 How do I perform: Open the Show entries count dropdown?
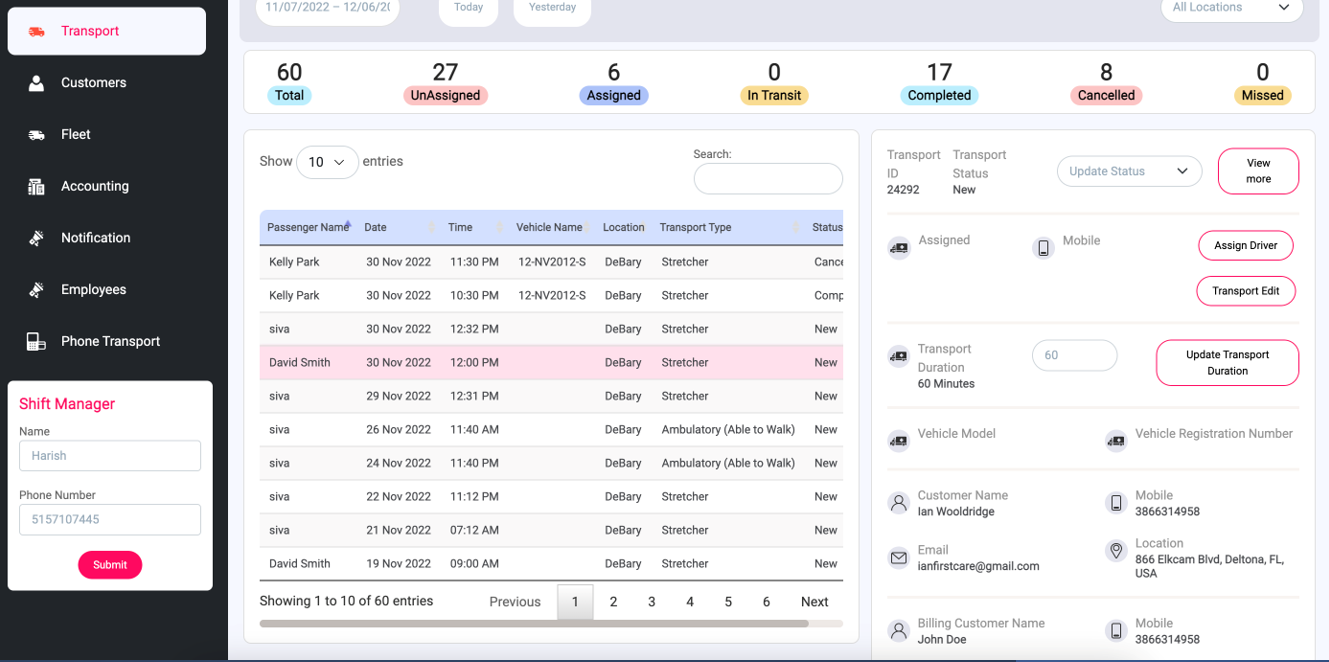tap(327, 162)
